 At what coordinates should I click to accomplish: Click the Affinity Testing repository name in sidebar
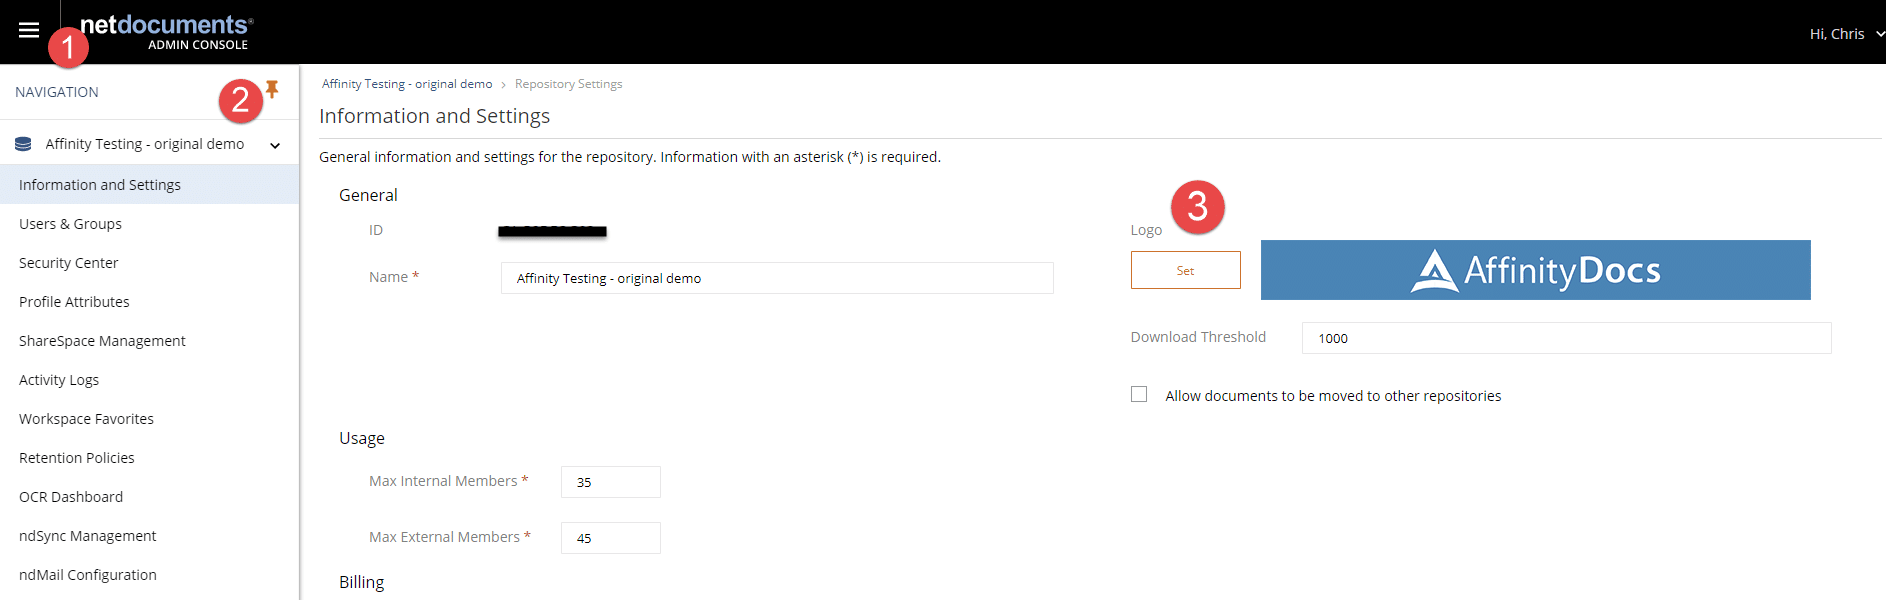coord(145,144)
